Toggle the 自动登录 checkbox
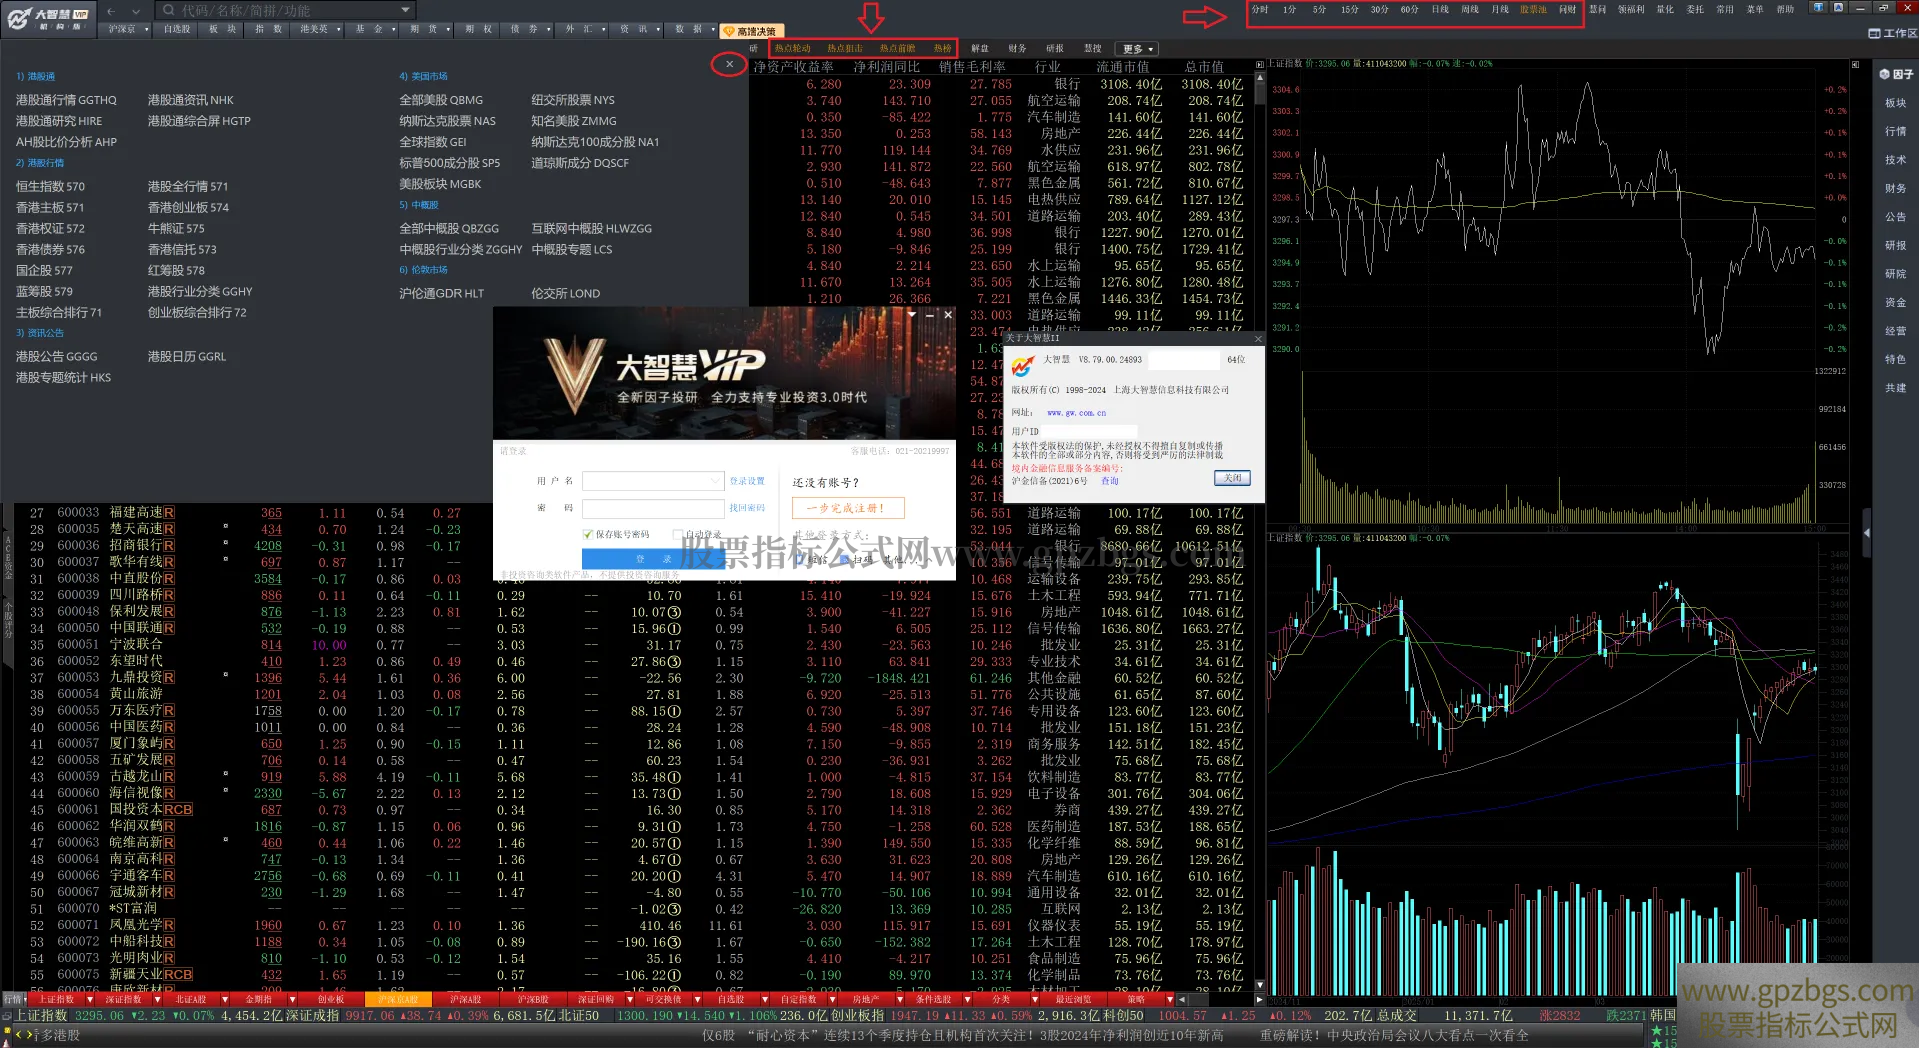Viewport: 1919px width, 1048px height. click(x=677, y=534)
